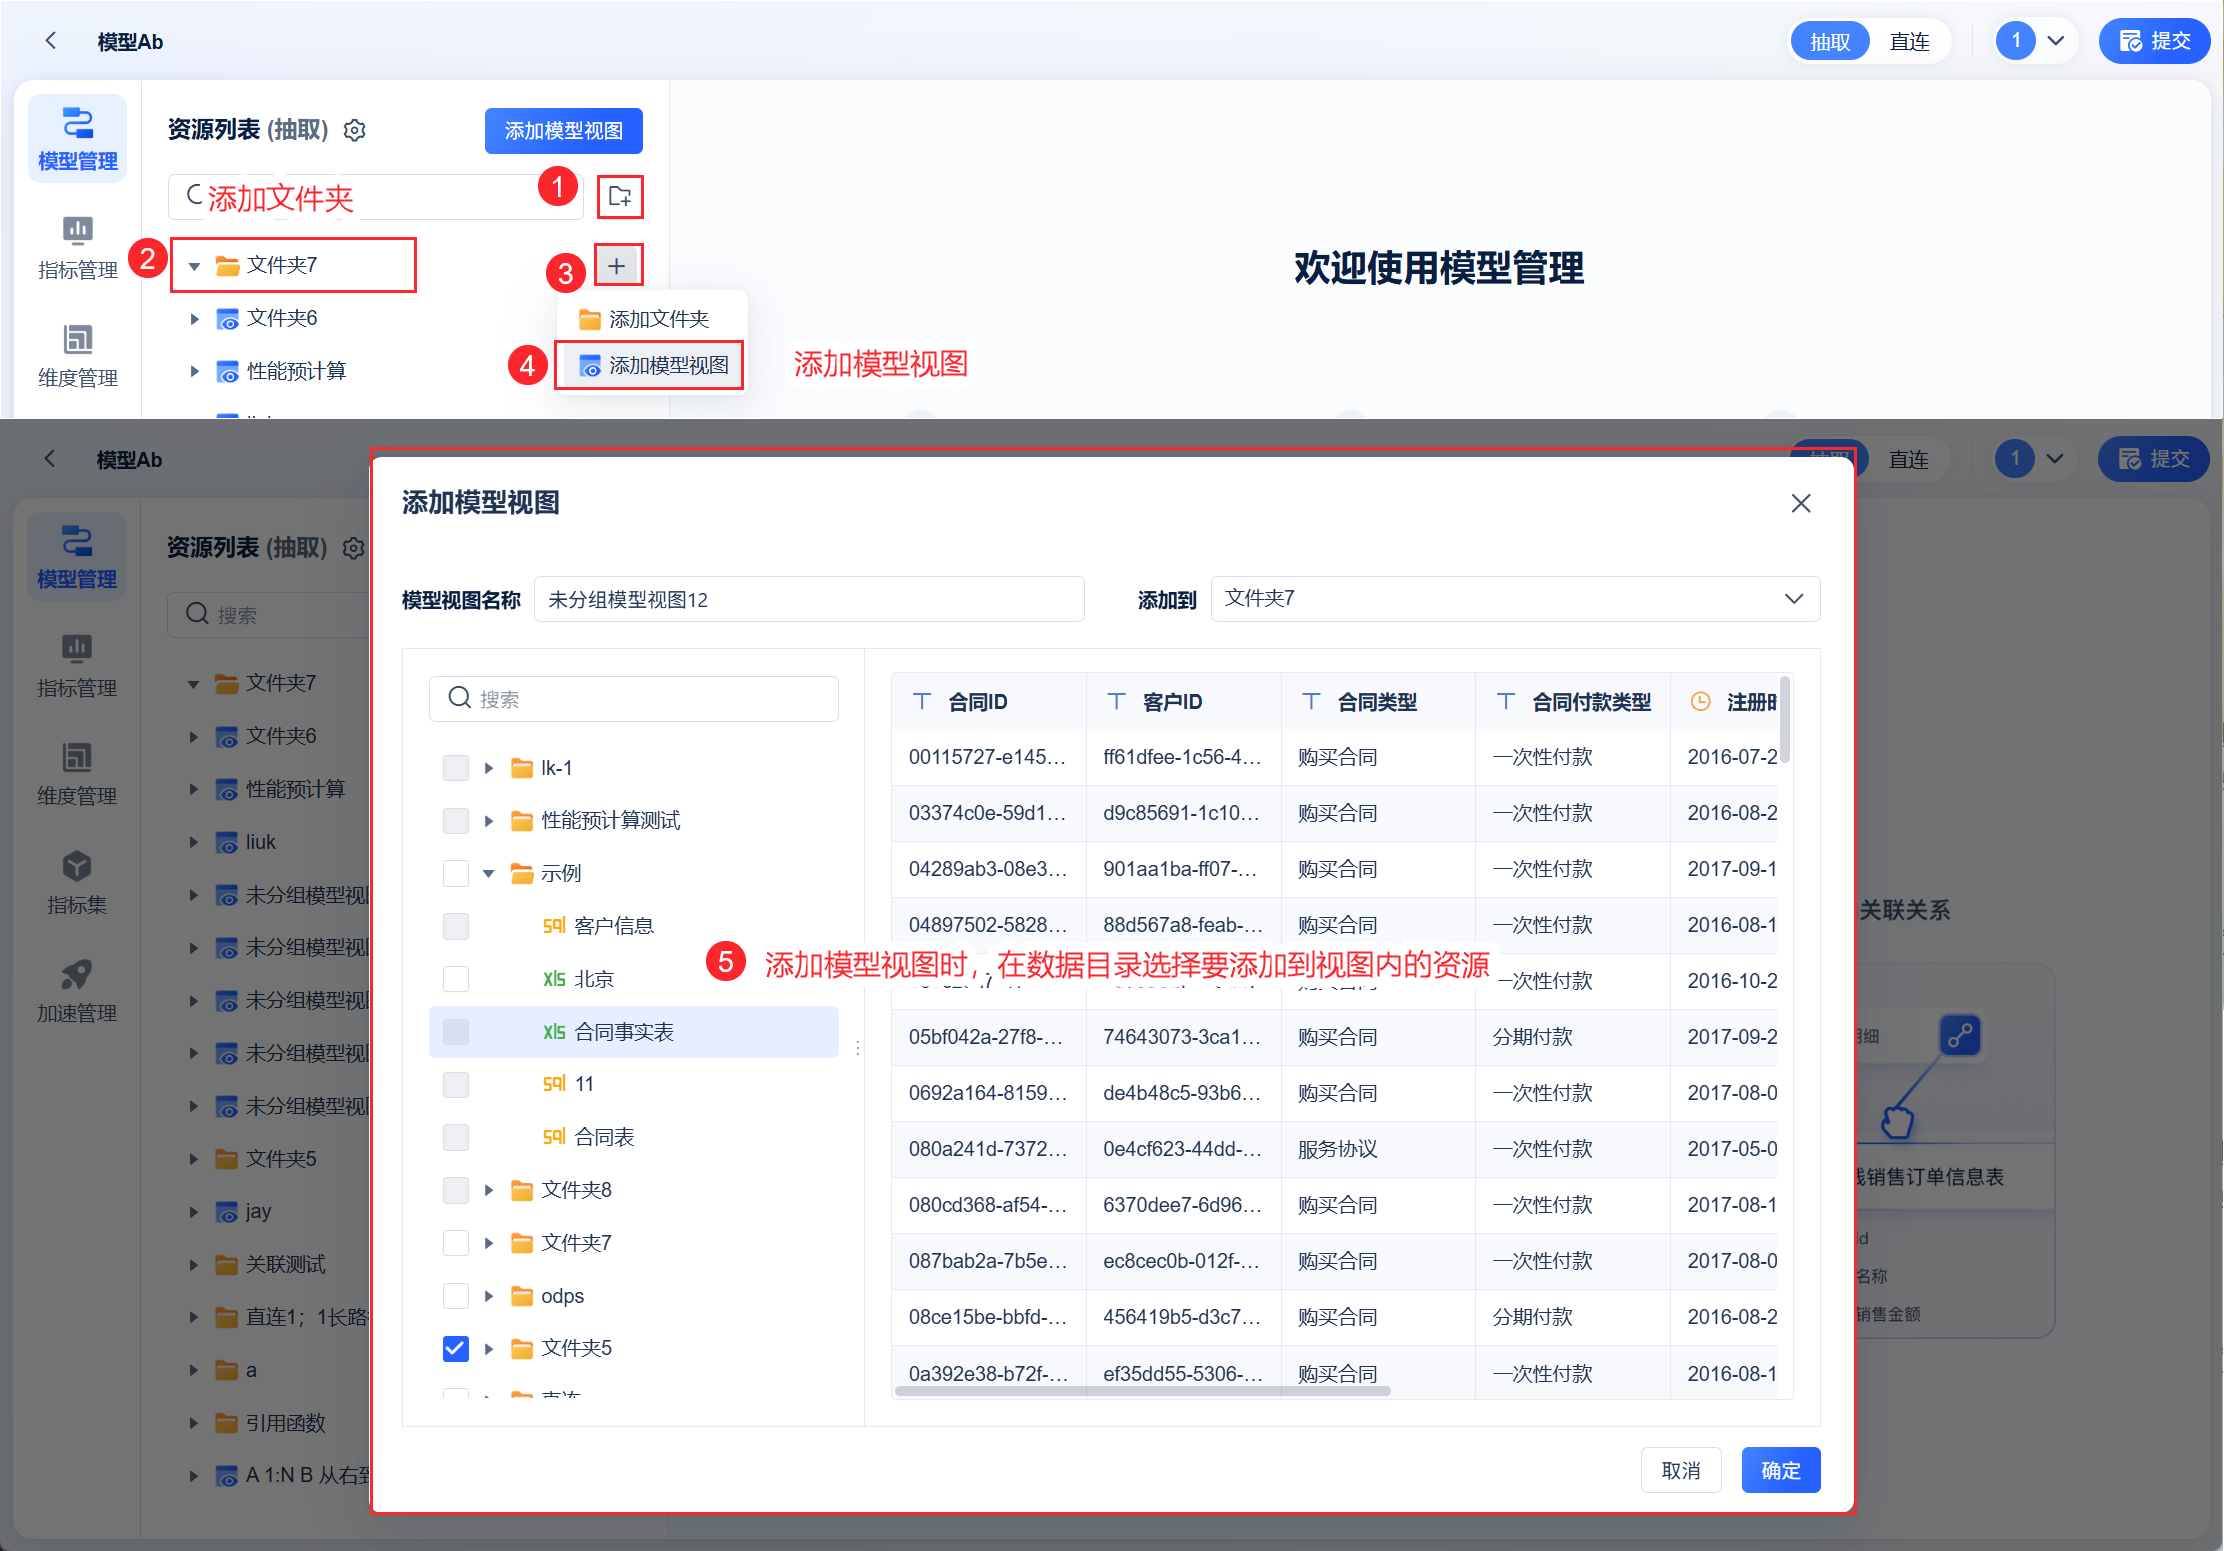Open resource list settings gear icon
The image size is (2224, 1551).
pyautogui.click(x=355, y=131)
